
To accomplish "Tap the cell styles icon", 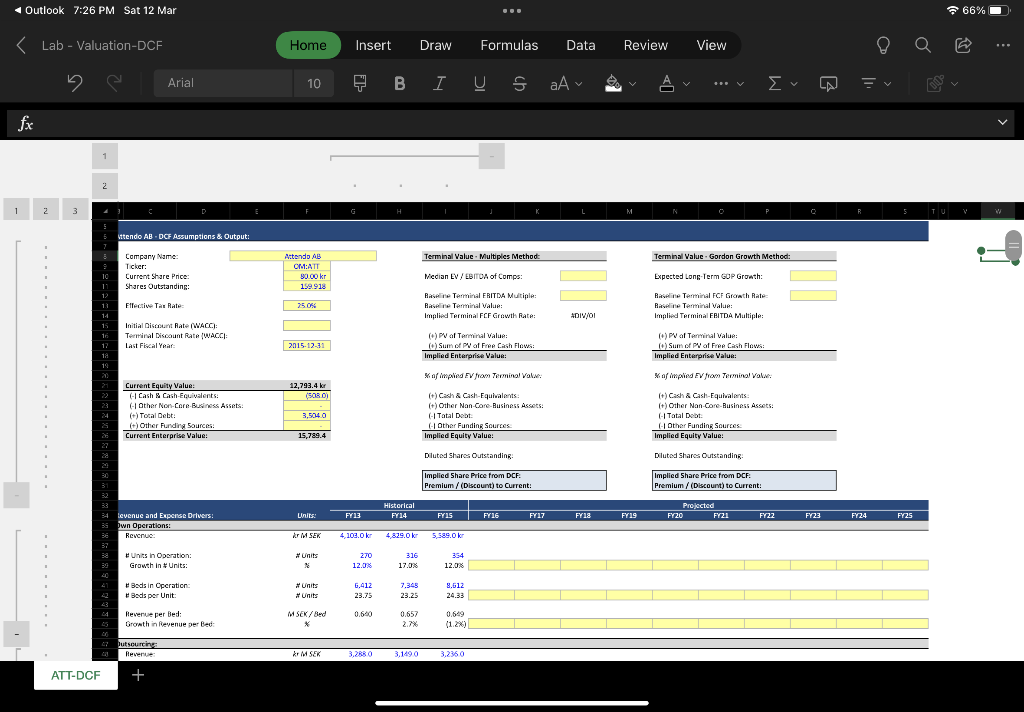I will tap(935, 83).
